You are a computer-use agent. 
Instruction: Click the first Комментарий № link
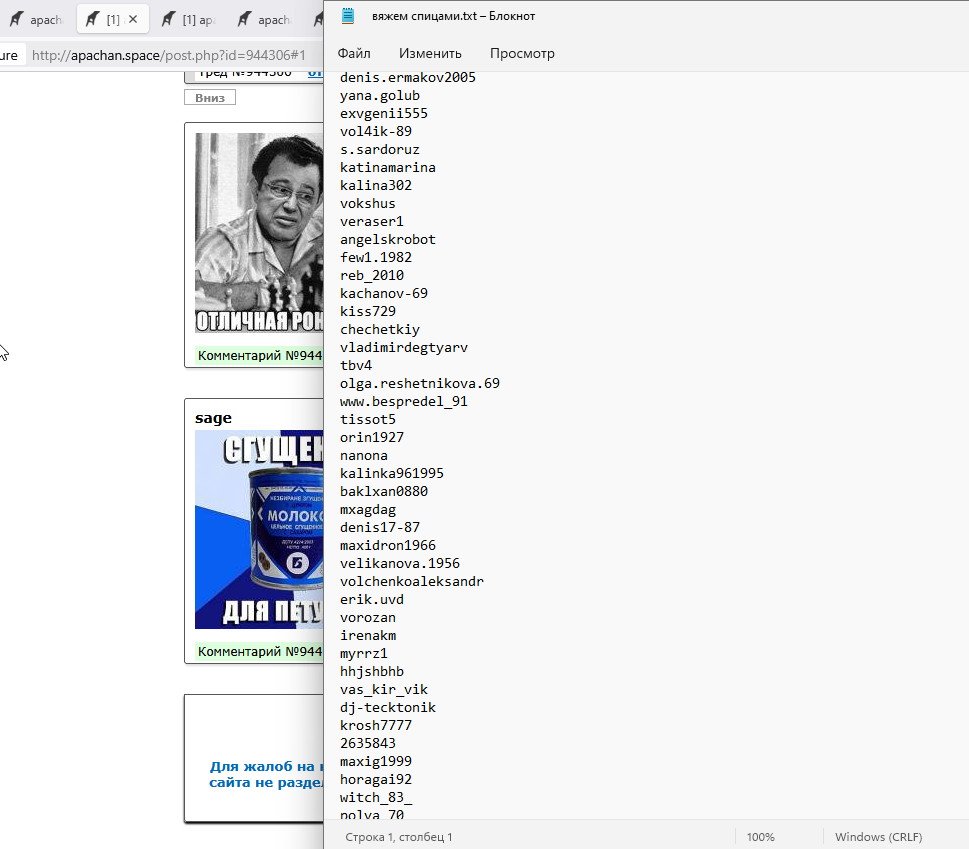(x=259, y=355)
